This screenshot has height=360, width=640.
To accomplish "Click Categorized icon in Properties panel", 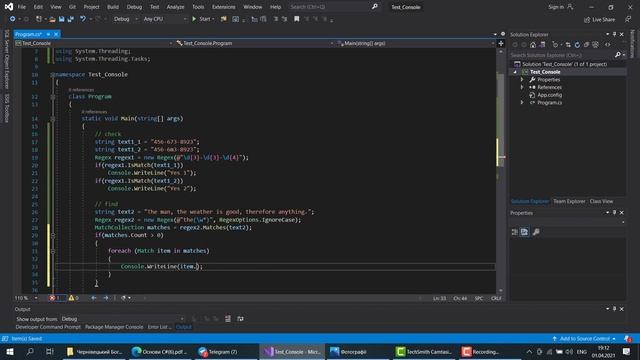I will [x=515, y=232].
